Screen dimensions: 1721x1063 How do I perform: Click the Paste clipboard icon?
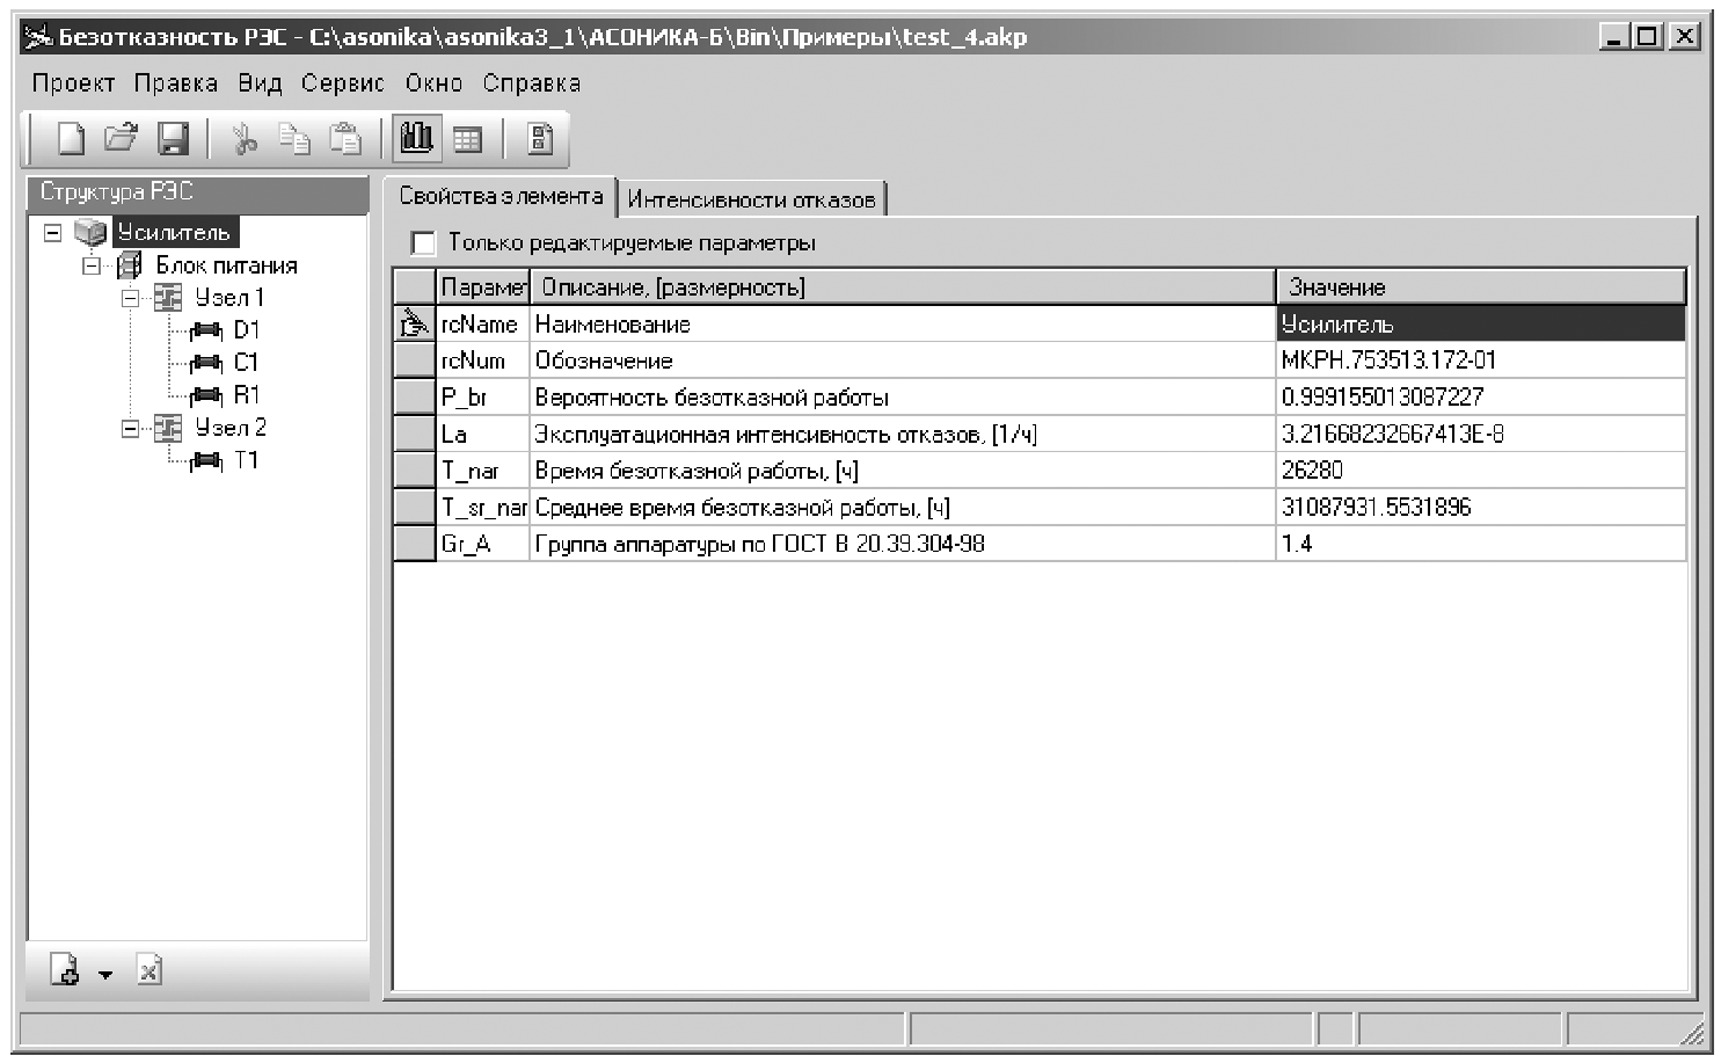pyautogui.click(x=346, y=139)
